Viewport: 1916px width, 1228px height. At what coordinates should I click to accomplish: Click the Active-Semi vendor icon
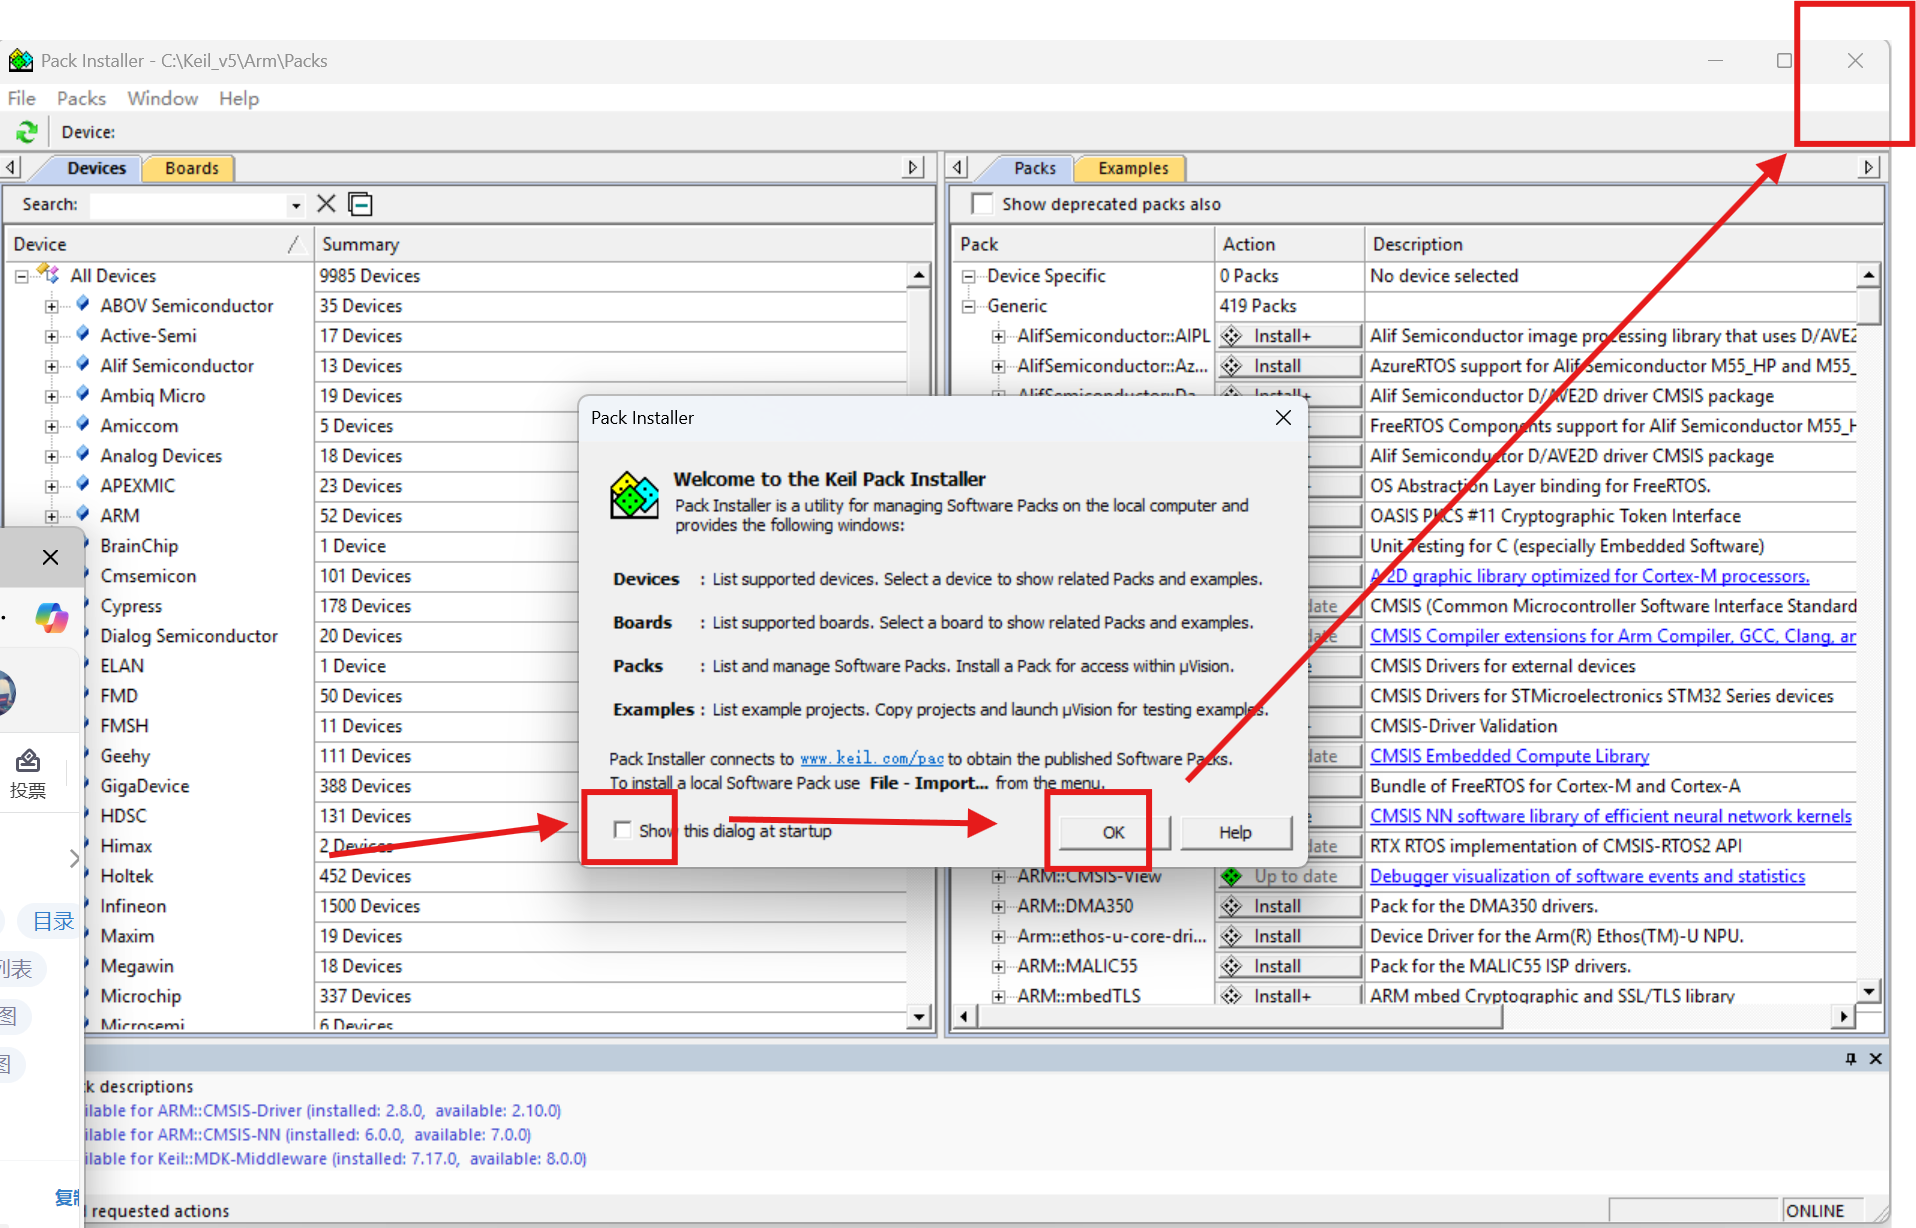[83, 334]
